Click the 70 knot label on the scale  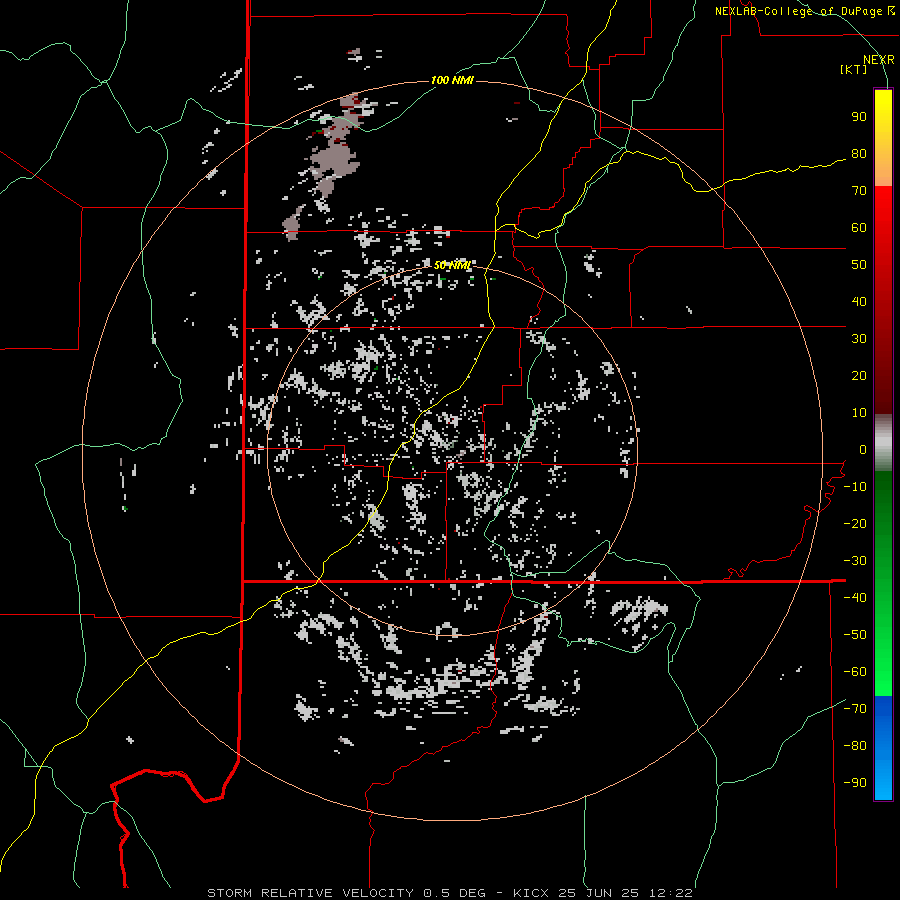859,191
